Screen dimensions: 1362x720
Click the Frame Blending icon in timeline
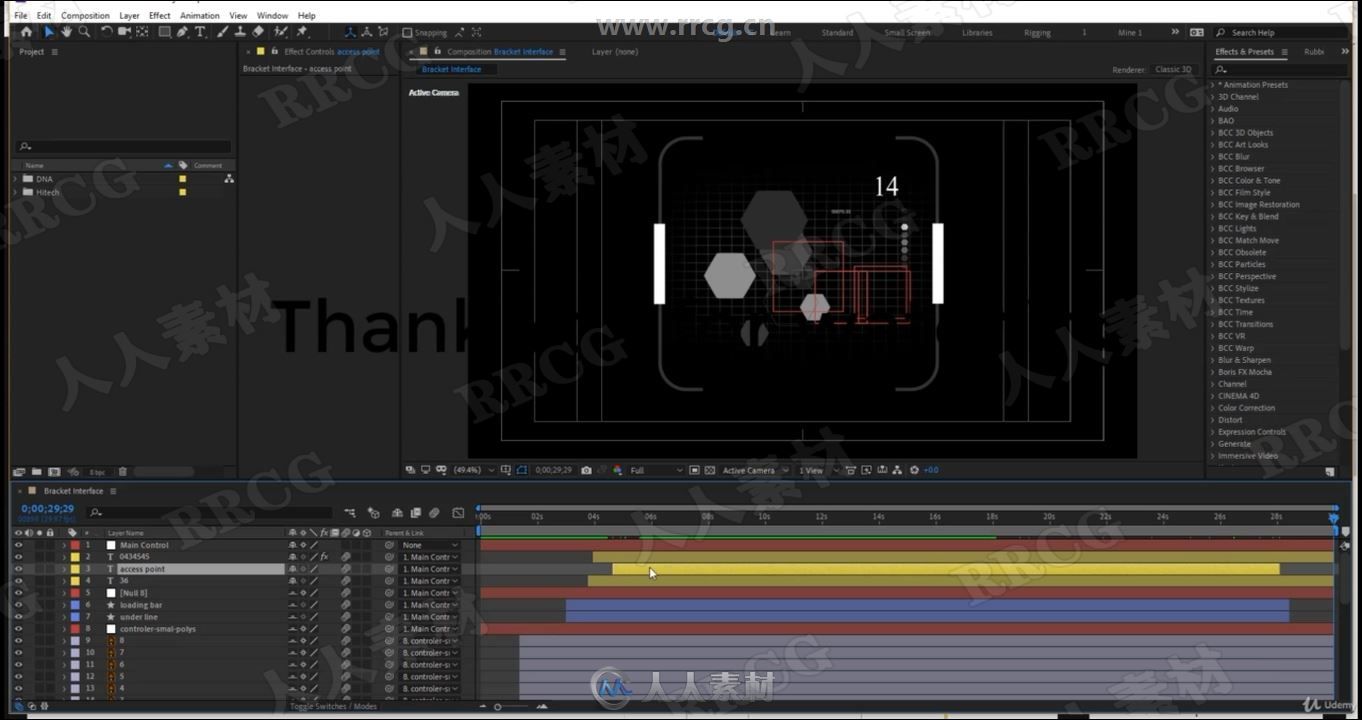[x=416, y=513]
